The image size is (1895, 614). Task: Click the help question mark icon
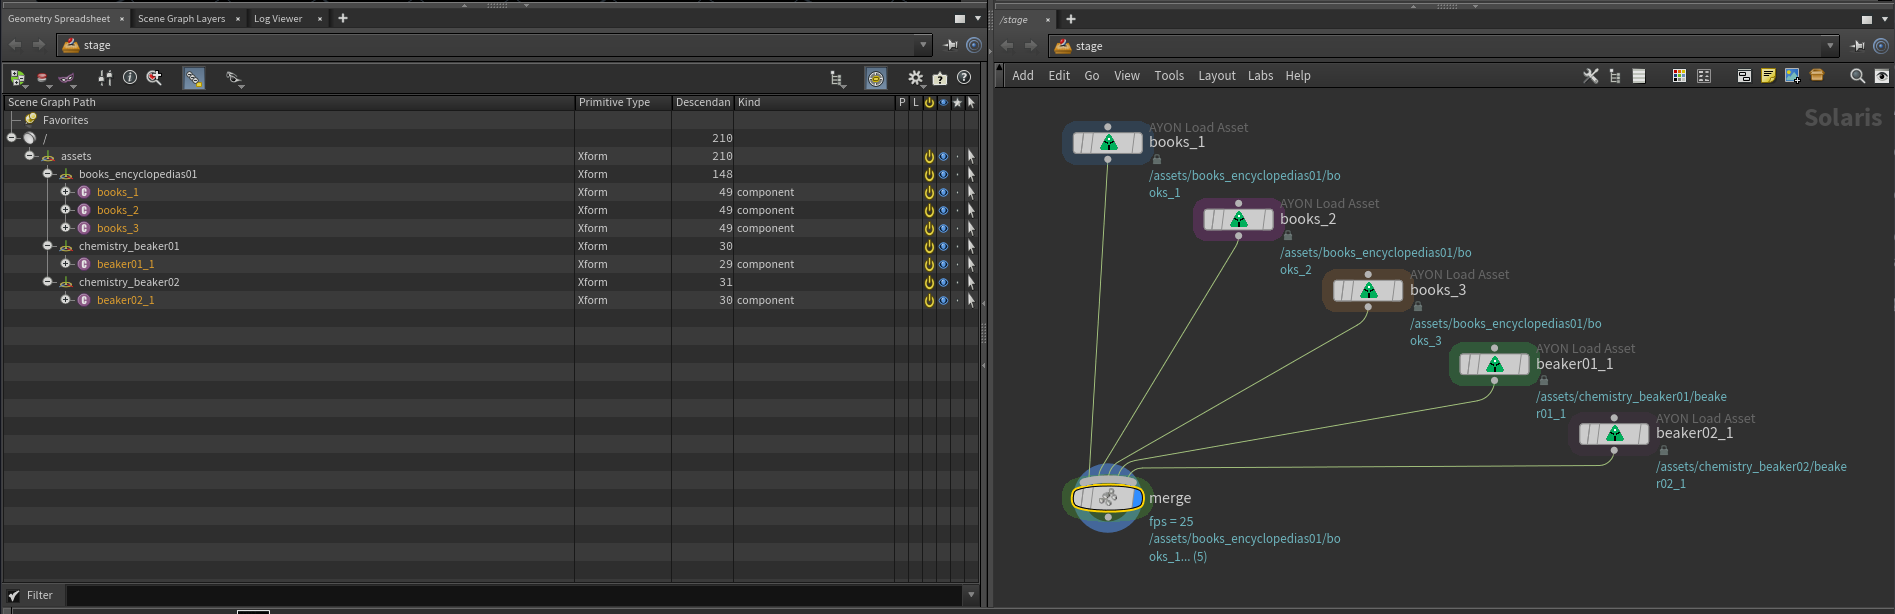tap(964, 78)
